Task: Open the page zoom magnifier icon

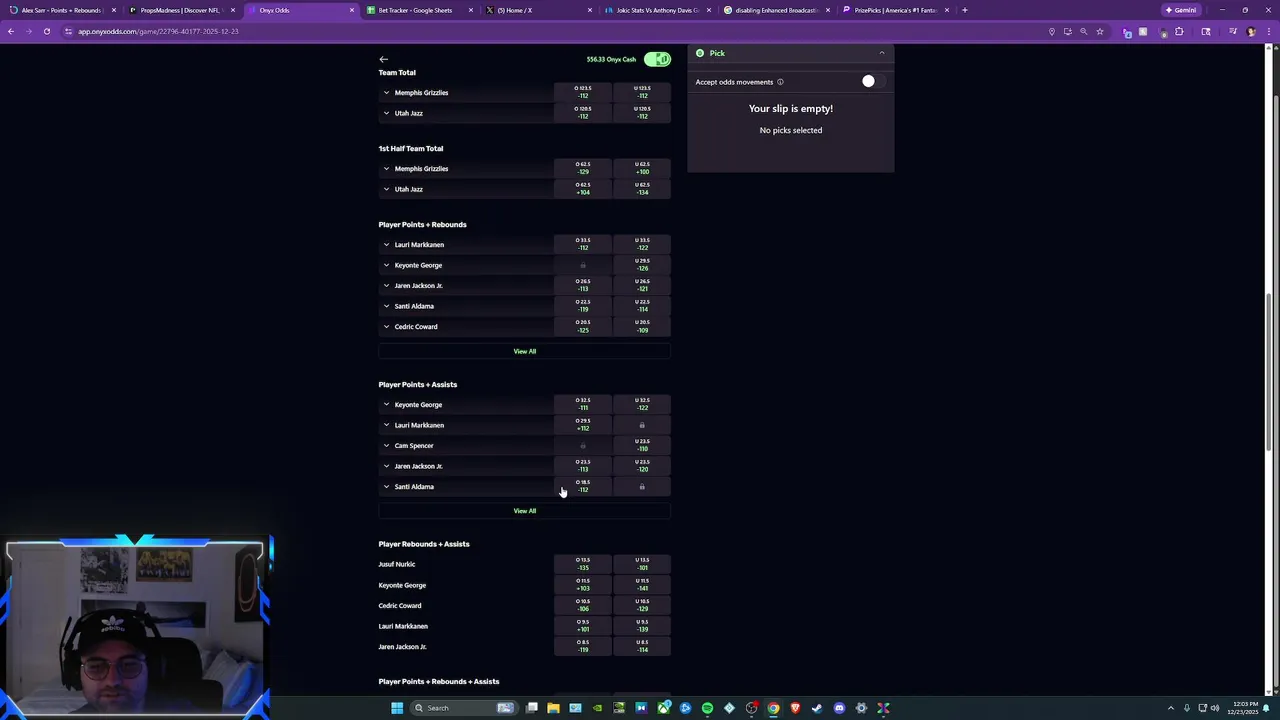Action: pyautogui.click(x=1083, y=31)
